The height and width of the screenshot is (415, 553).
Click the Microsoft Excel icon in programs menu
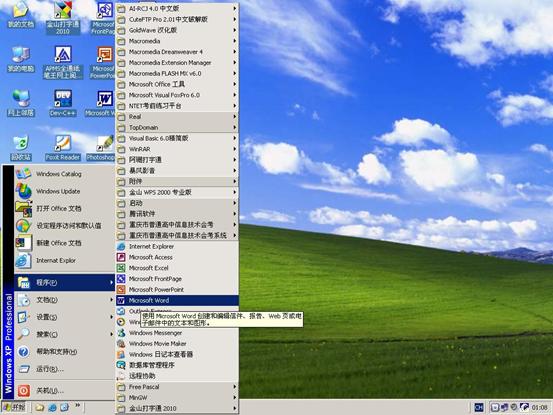click(121, 268)
